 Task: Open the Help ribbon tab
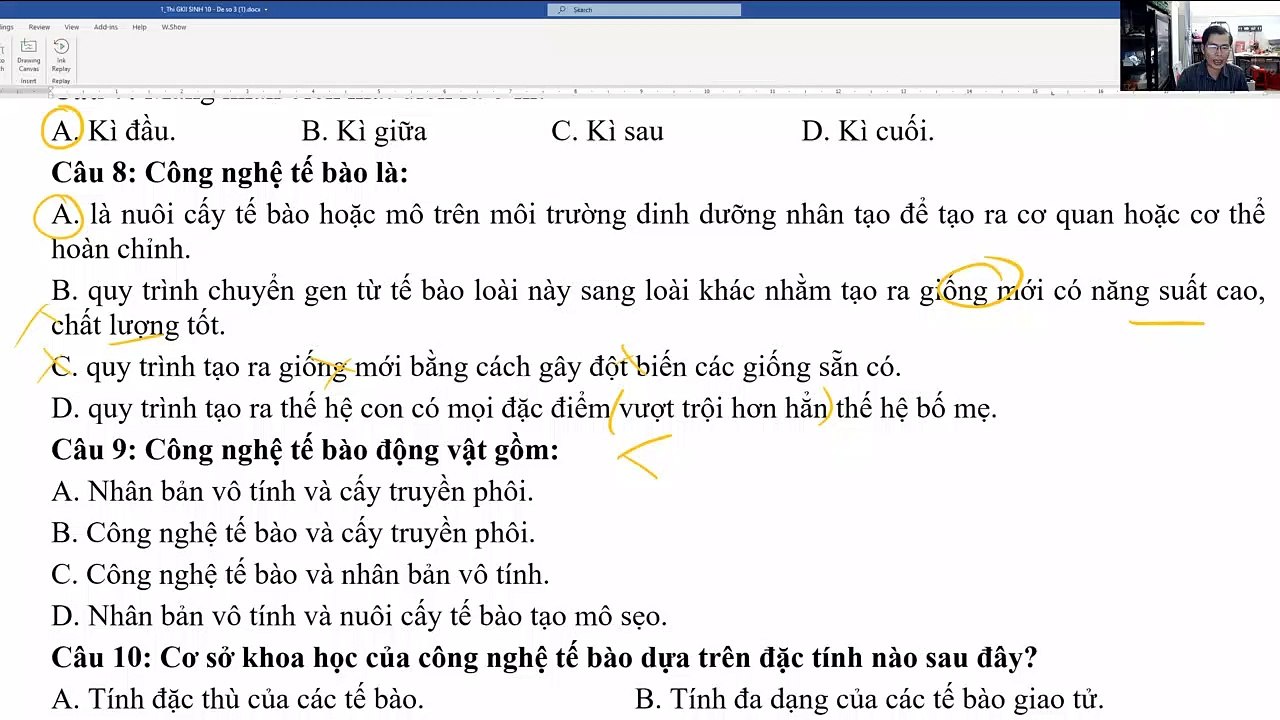139,27
